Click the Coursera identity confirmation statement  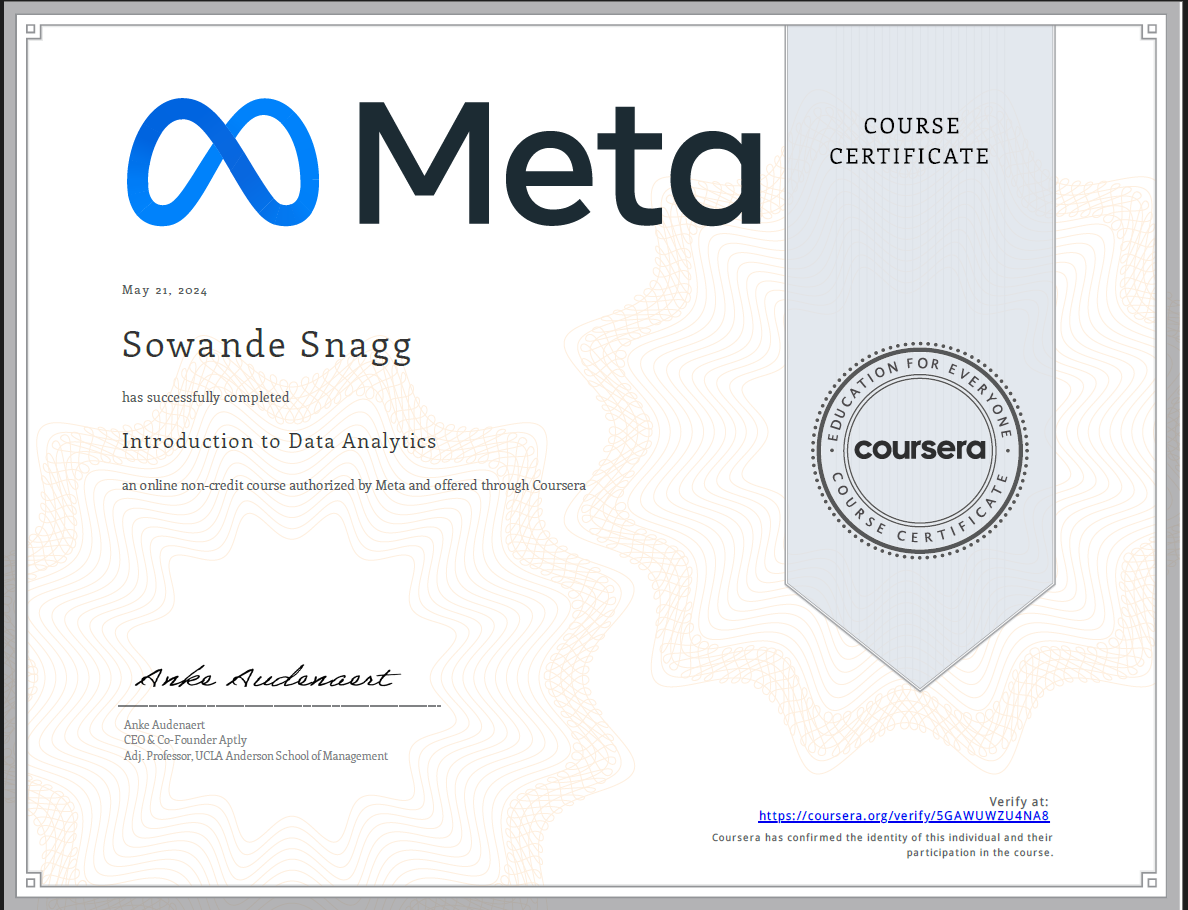882,845
